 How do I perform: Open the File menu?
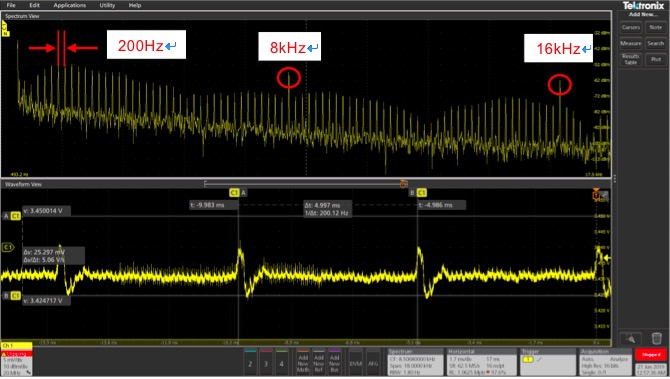[x=11, y=5]
